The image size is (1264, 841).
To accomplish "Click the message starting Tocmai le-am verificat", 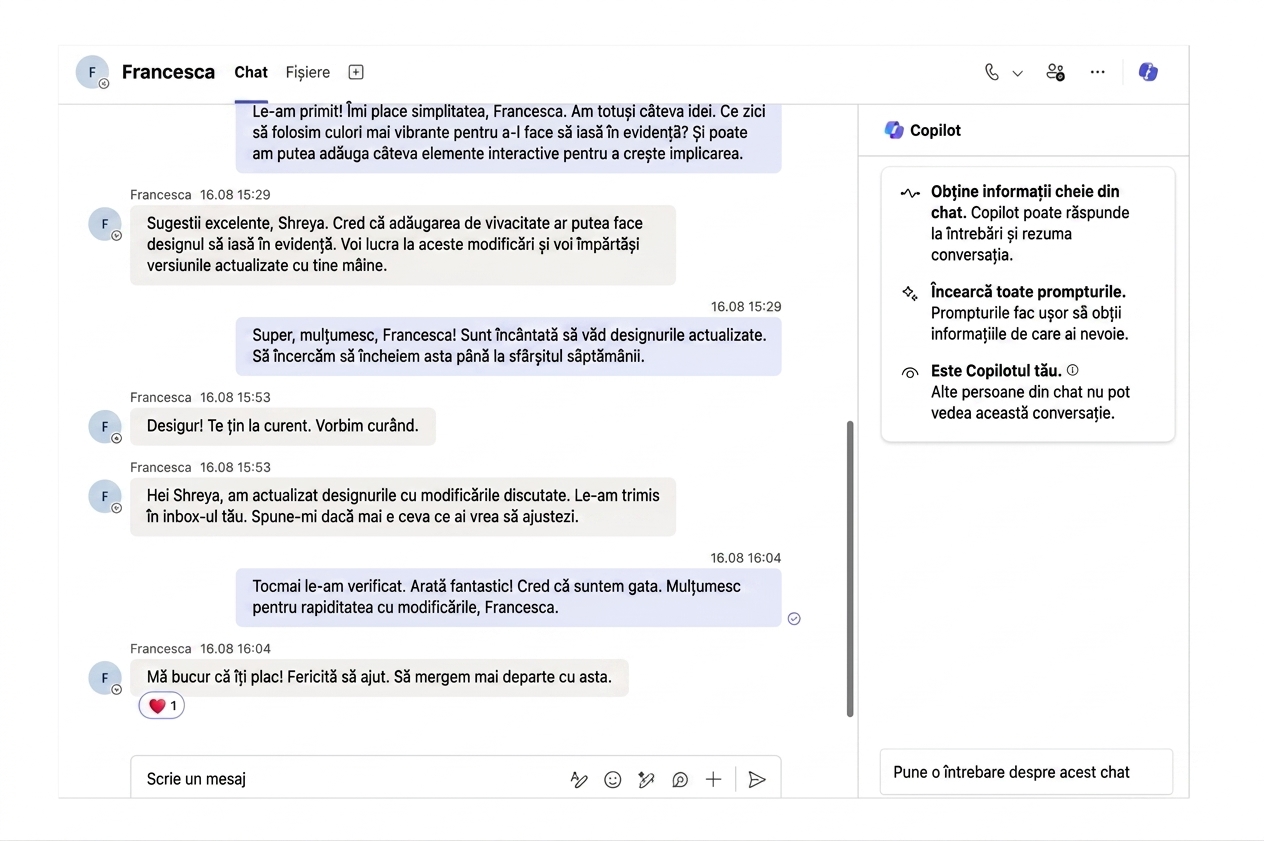I will tap(508, 597).
